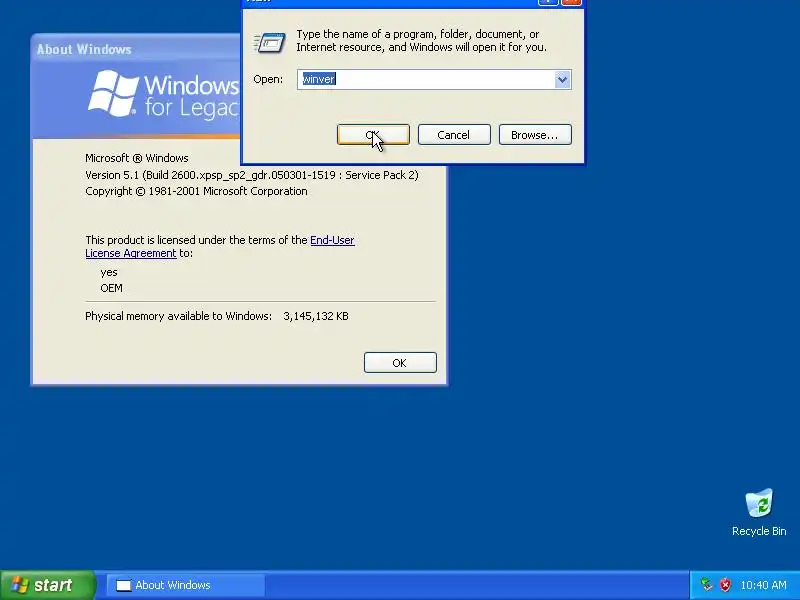Click the About Windows title bar

click(135, 49)
